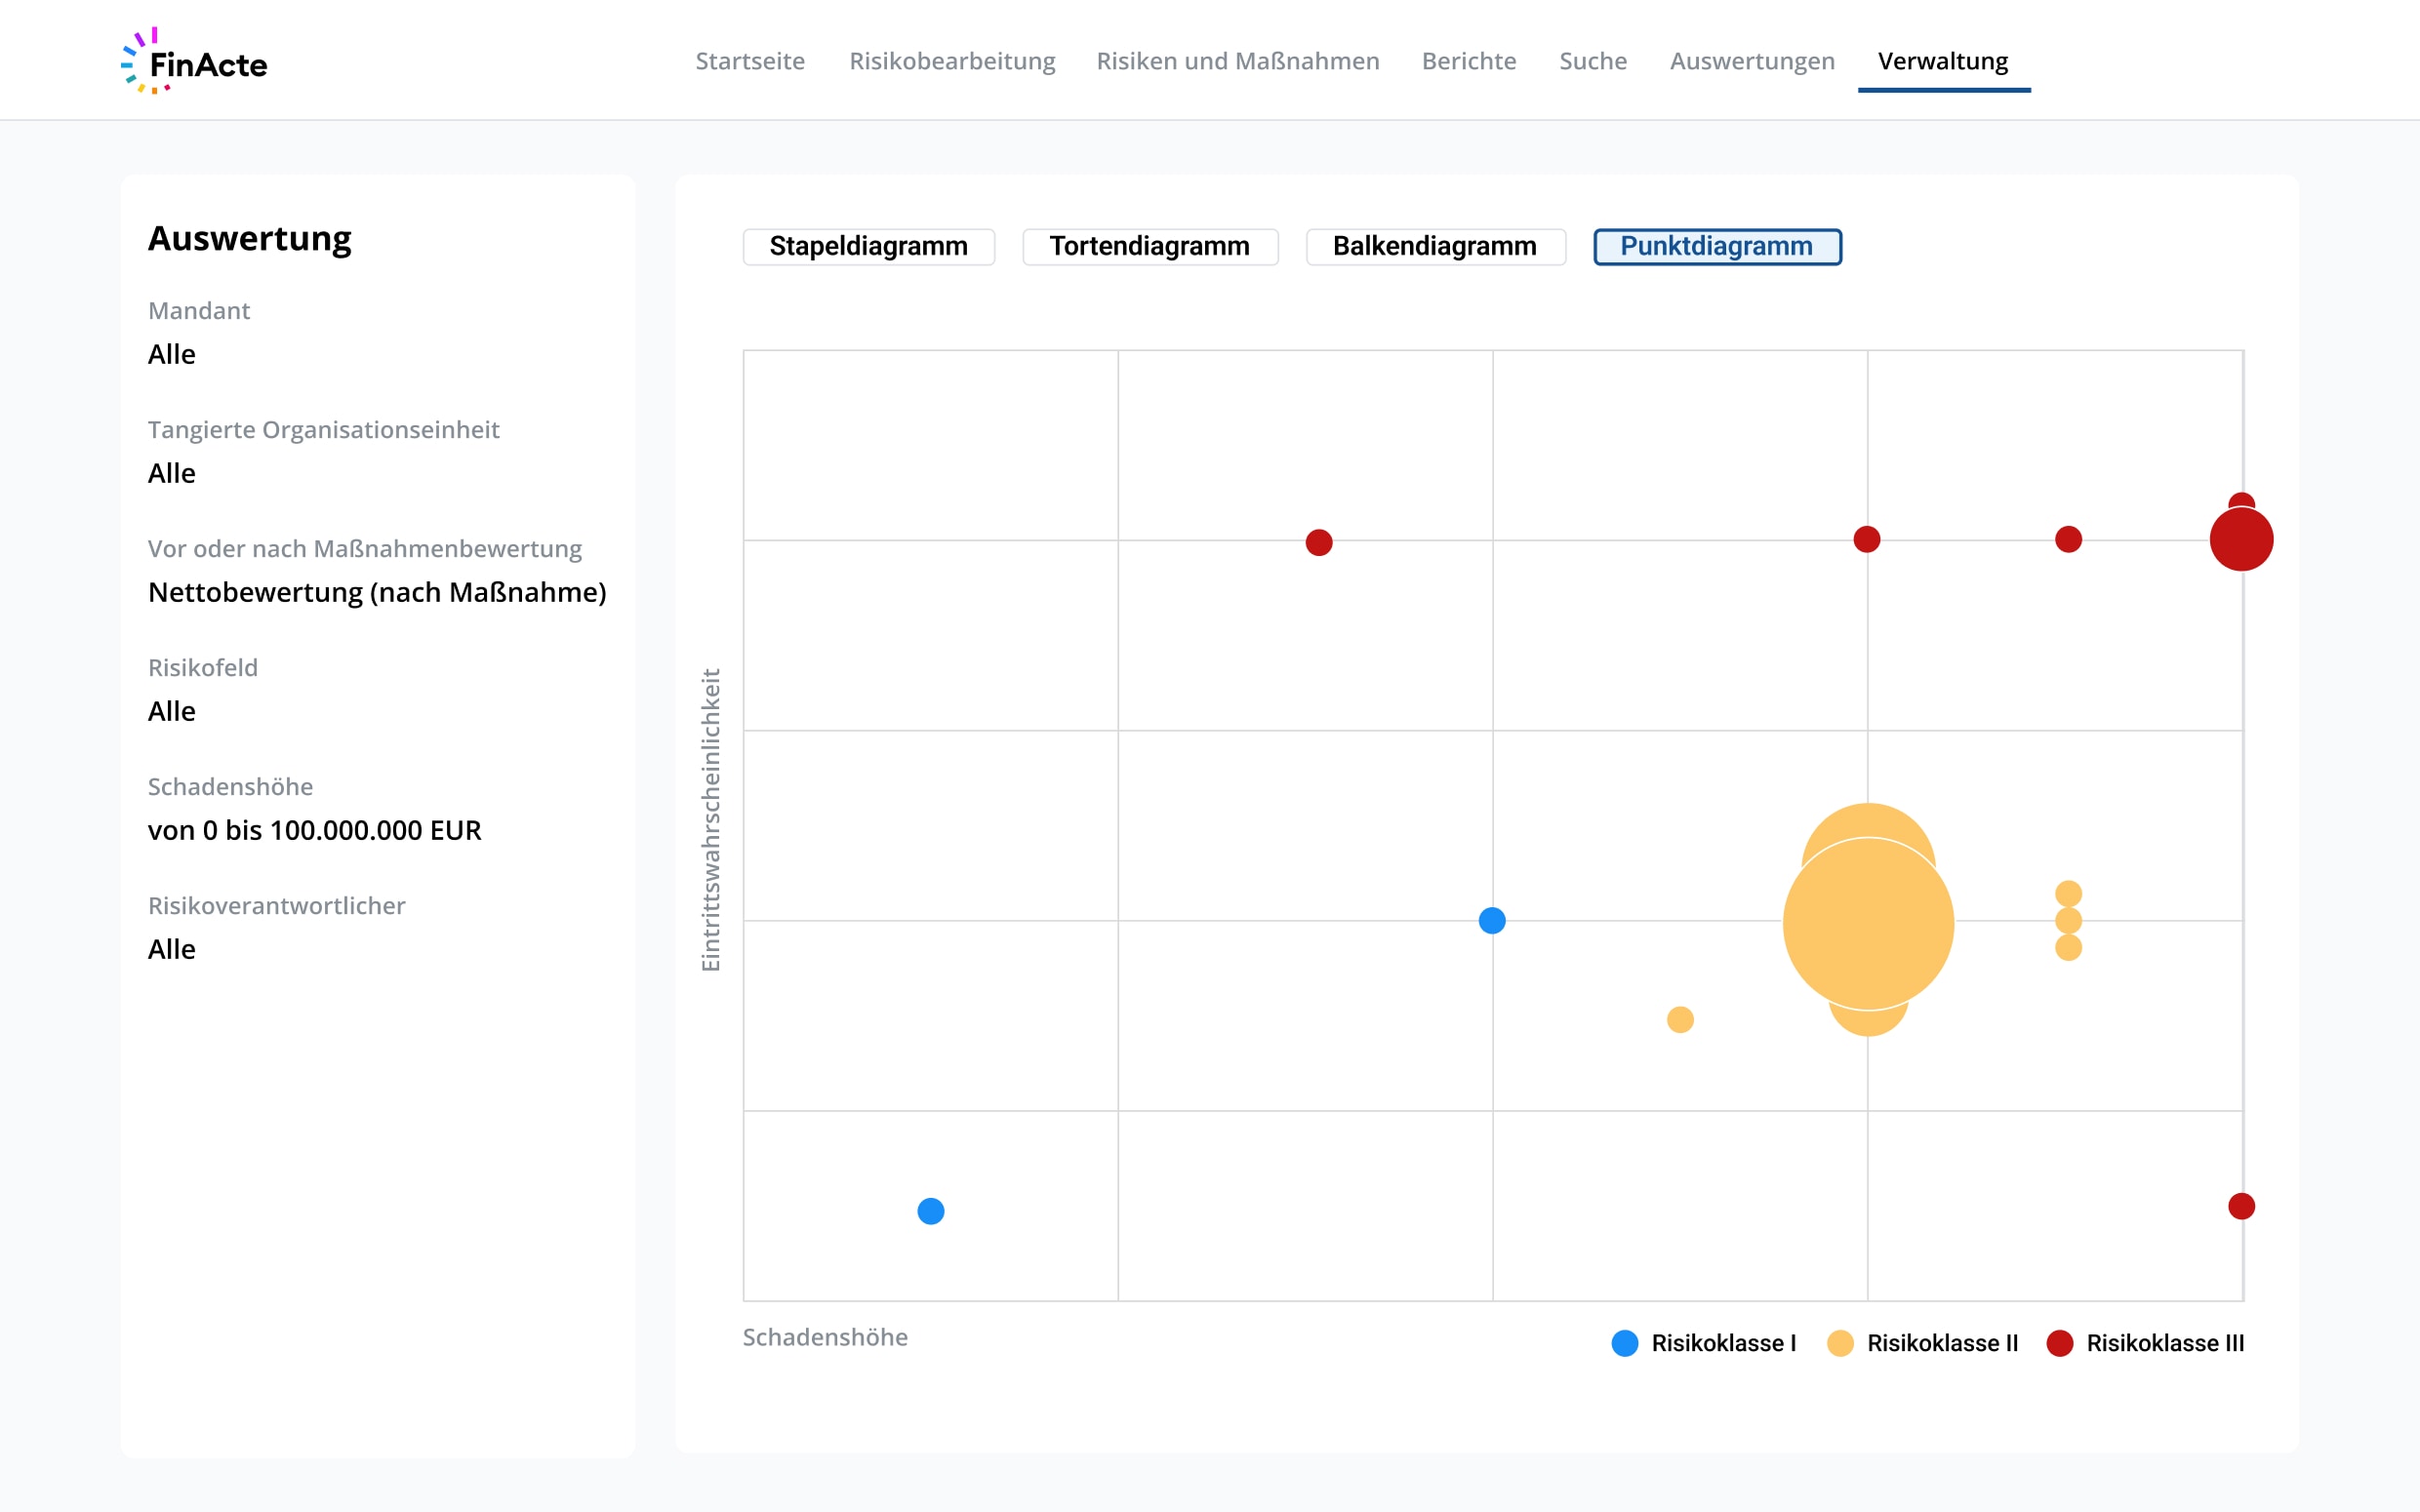
Task: Select the large red bubble at the right edge
Action: (x=2241, y=539)
